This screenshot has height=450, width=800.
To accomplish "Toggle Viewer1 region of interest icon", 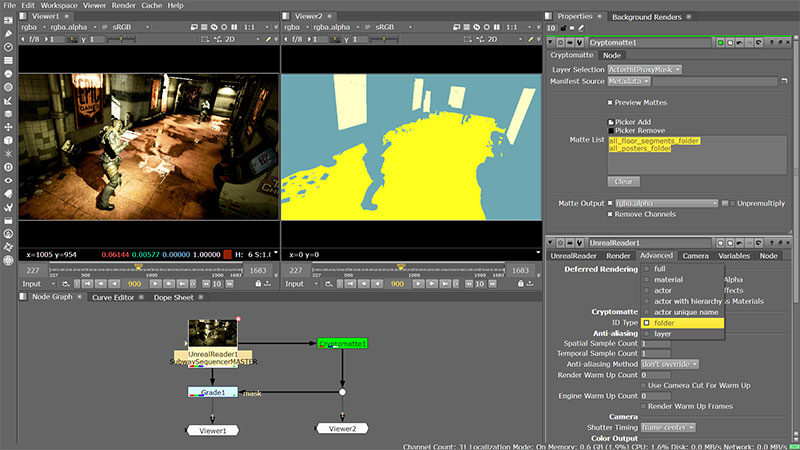I will (205, 39).
